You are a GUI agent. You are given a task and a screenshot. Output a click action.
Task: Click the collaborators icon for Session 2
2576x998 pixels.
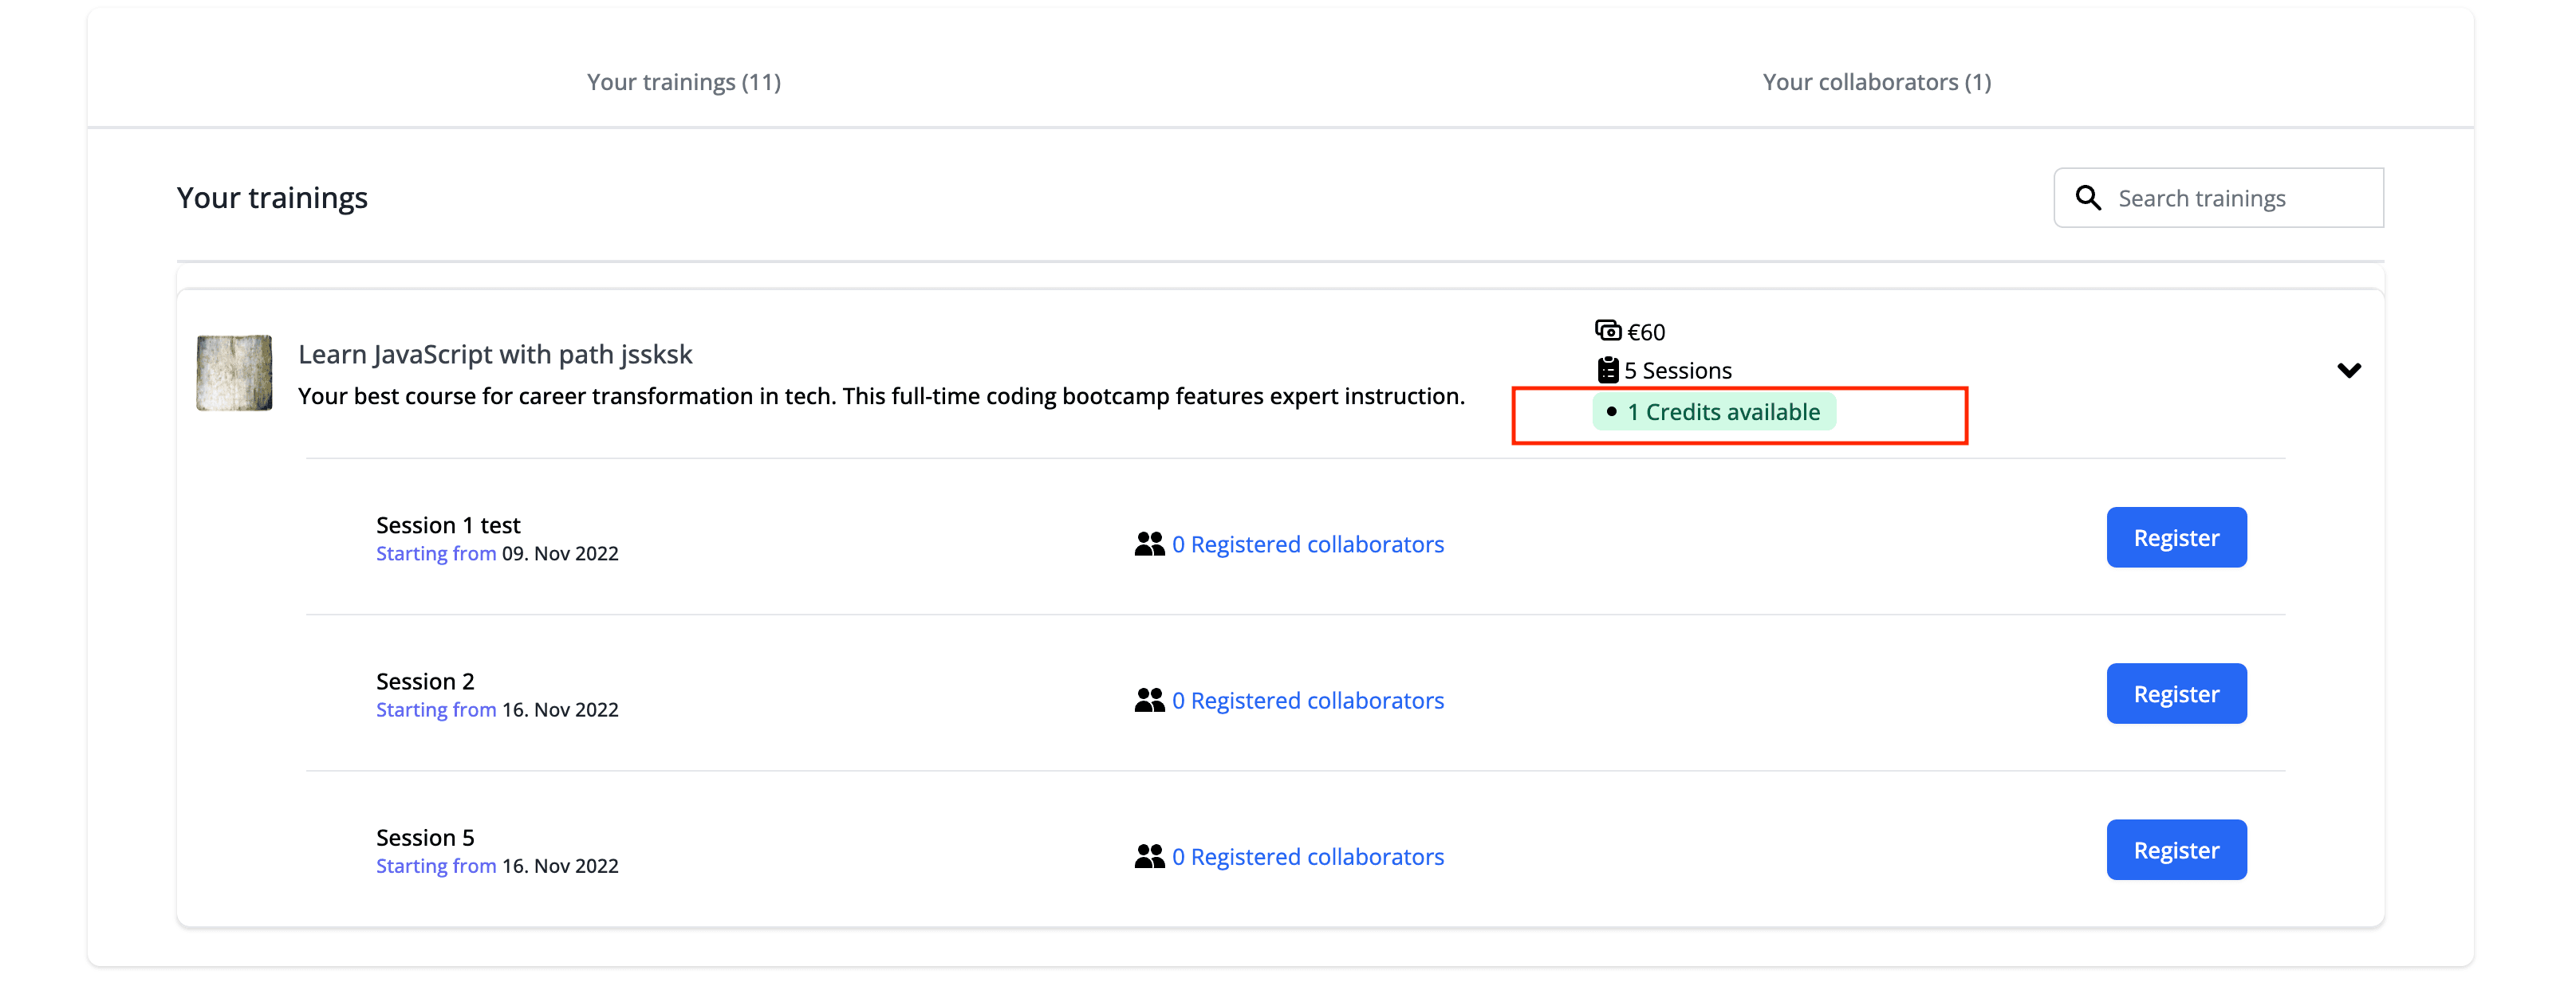click(x=1149, y=700)
